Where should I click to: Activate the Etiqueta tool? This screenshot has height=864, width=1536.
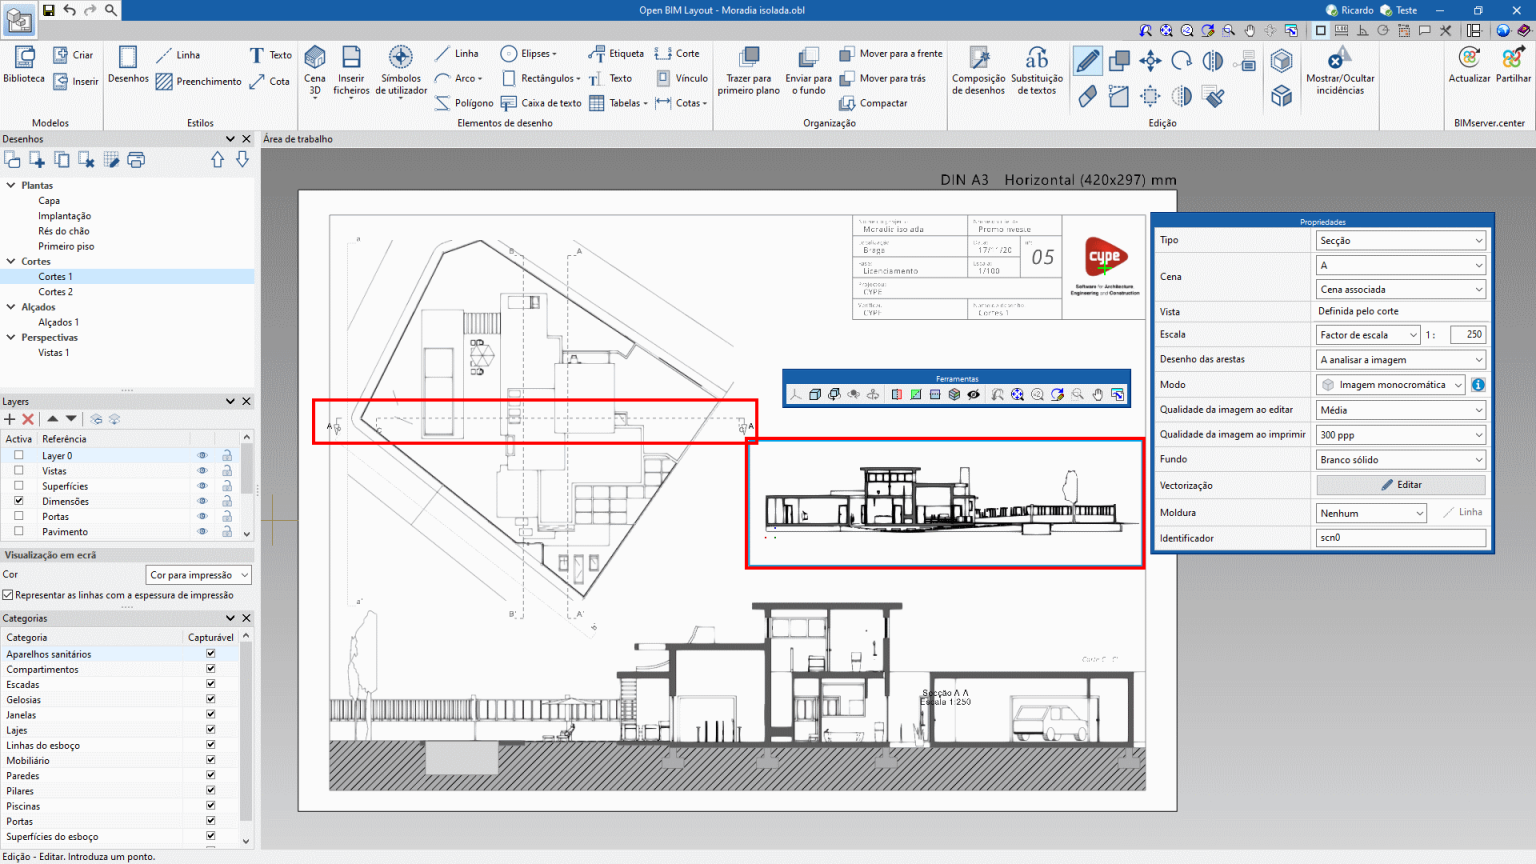tap(615, 53)
